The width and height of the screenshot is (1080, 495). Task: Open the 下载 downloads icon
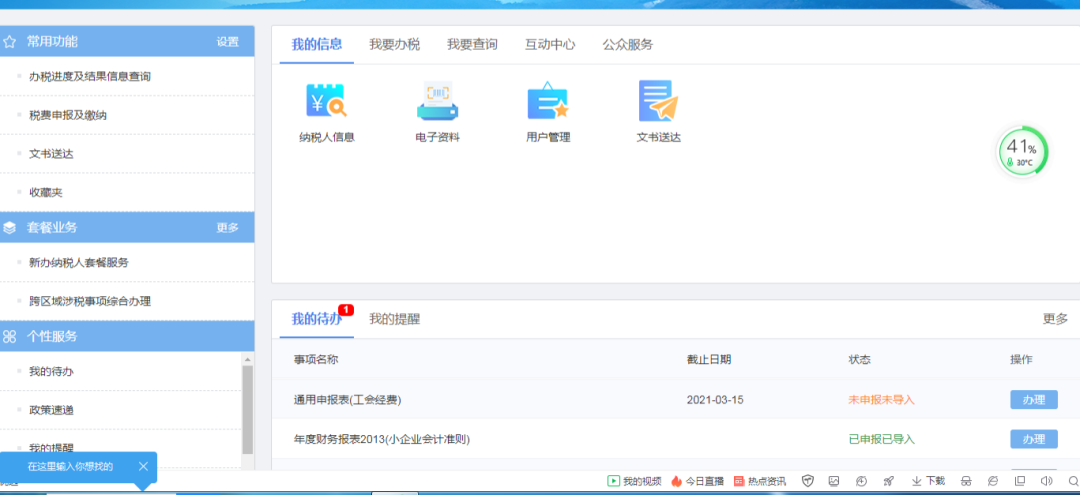coord(928,481)
